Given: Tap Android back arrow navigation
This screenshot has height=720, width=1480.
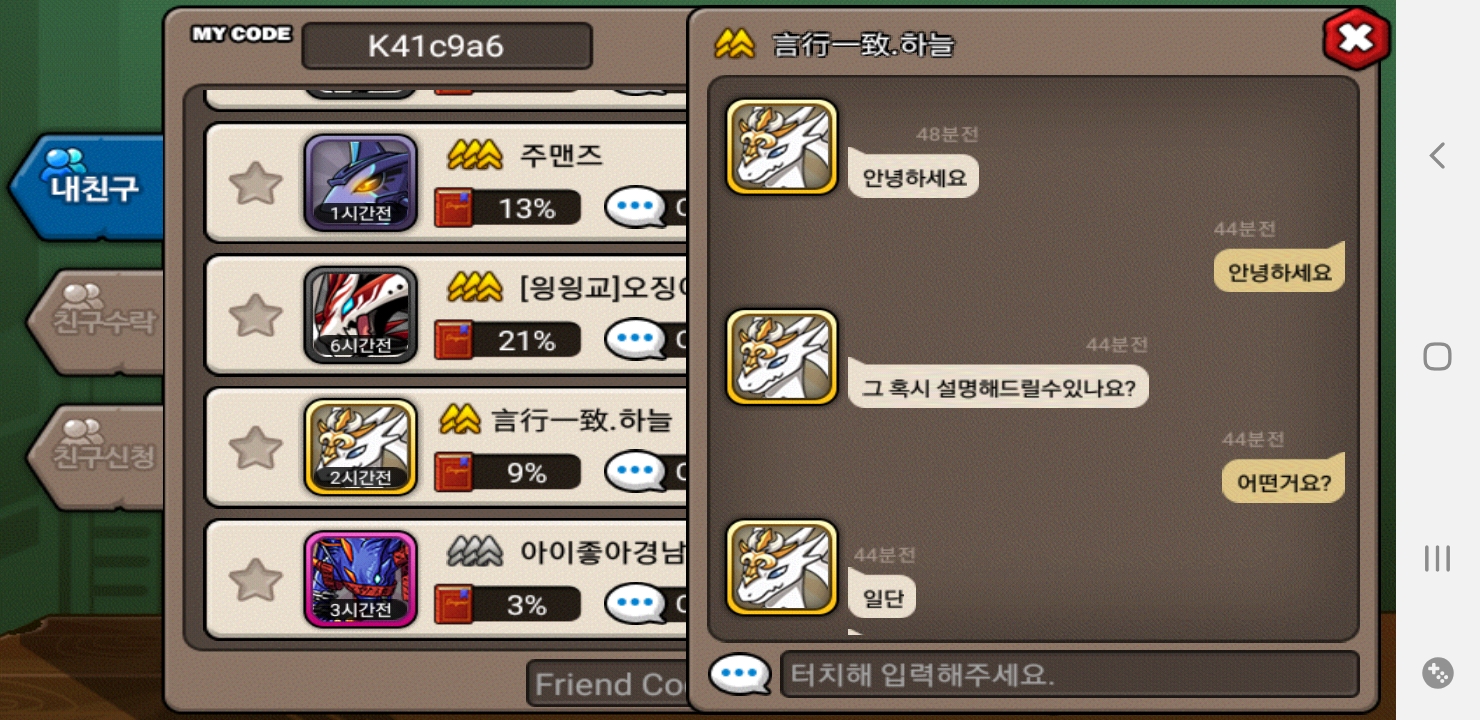Looking at the screenshot, I should 1437,155.
